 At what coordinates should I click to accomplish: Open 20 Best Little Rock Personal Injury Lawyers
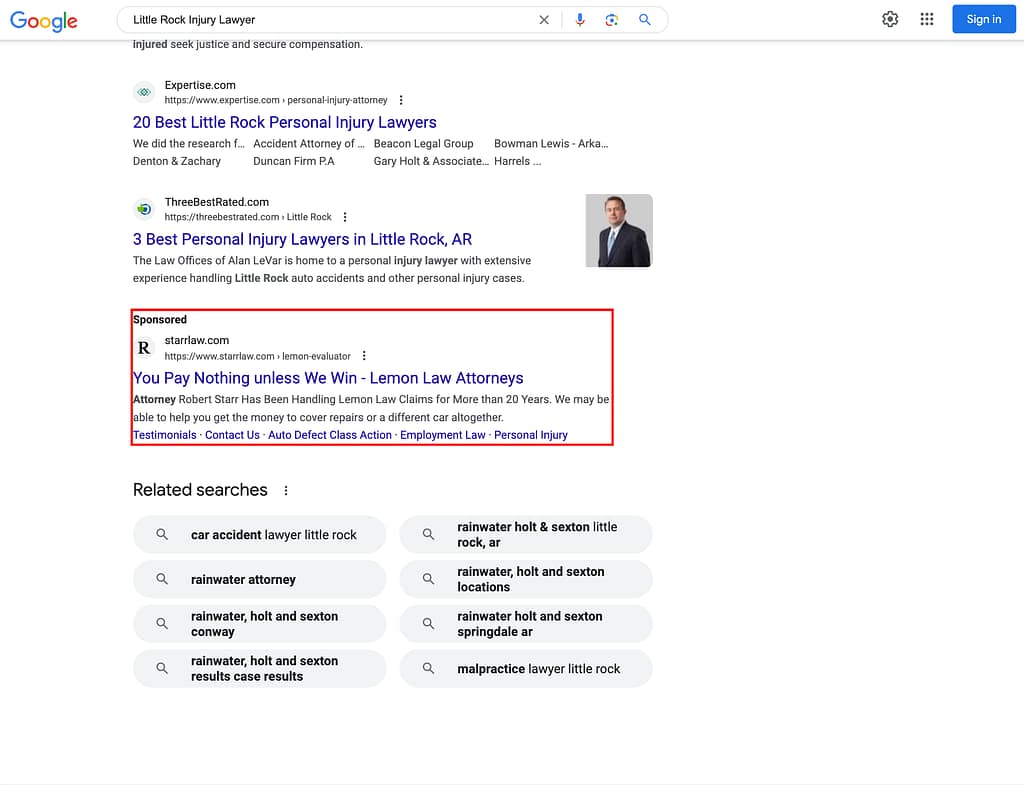285,122
